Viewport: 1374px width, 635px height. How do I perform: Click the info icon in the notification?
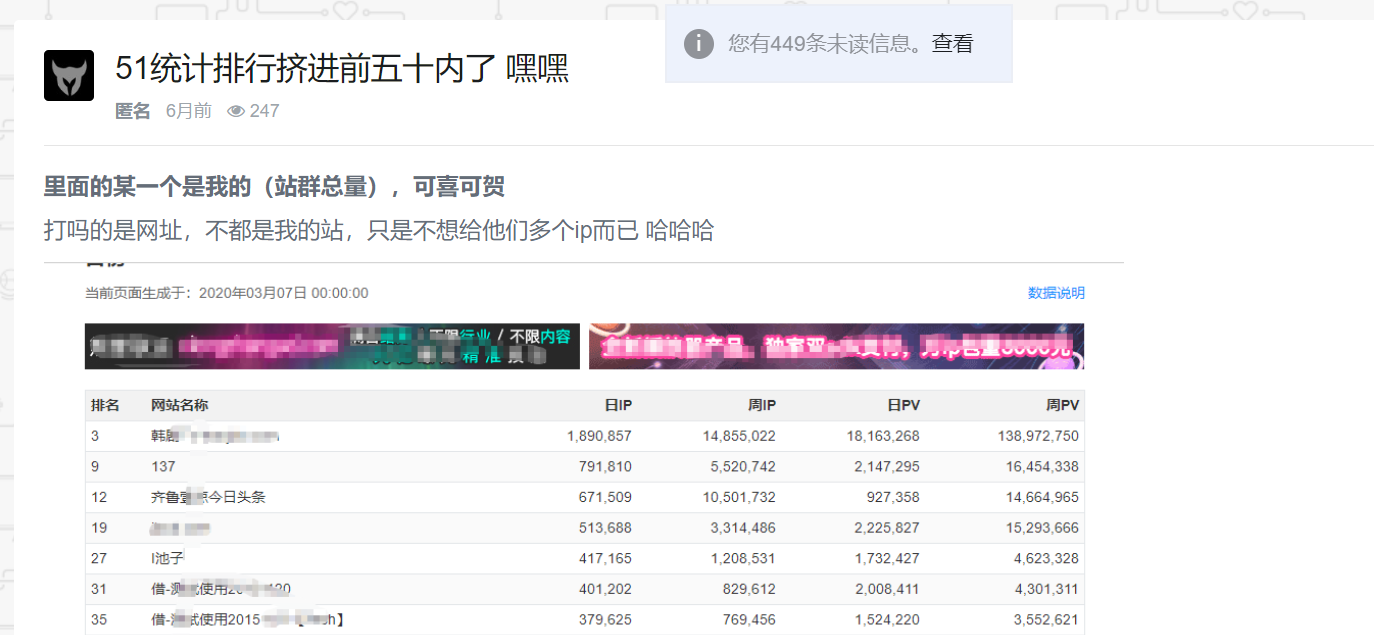pyautogui.click(x=699, y=44)
